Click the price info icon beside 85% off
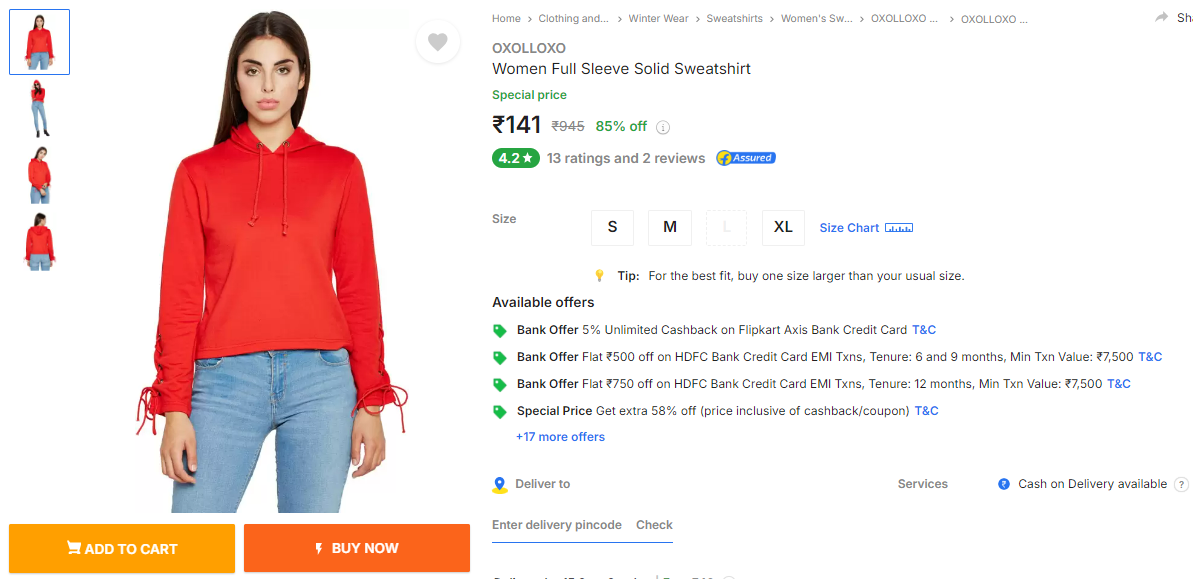 point(663,127)
